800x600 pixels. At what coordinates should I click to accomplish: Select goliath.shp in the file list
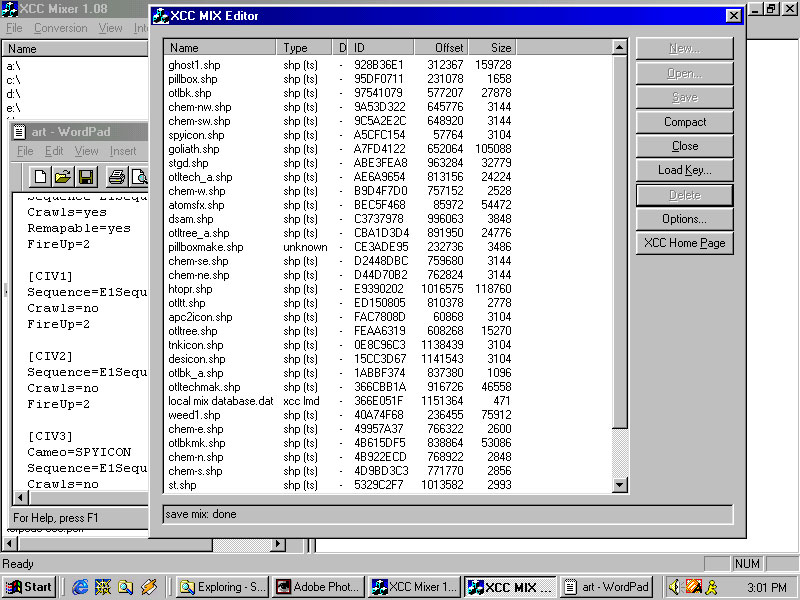tap(194, 149)
